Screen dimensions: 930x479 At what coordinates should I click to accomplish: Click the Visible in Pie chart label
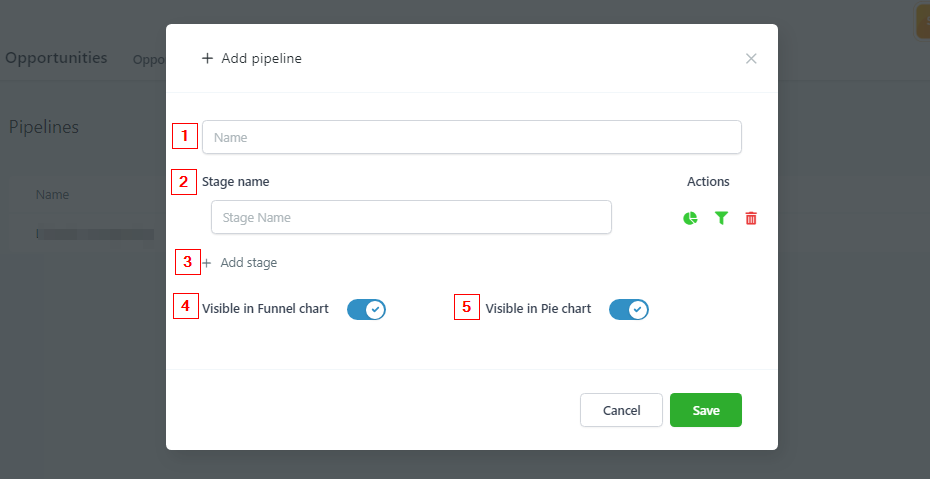pyautogui.click(x=538, y=309)
